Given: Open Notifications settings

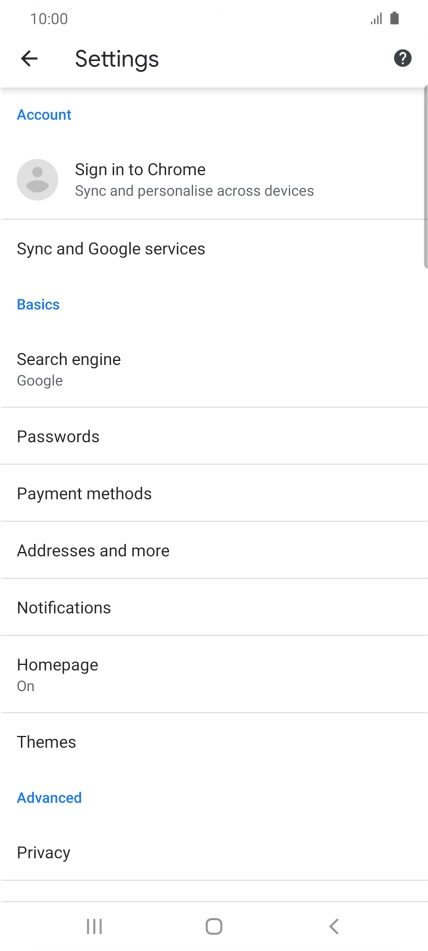Looking at the screenshot, I should coord(214,607).
